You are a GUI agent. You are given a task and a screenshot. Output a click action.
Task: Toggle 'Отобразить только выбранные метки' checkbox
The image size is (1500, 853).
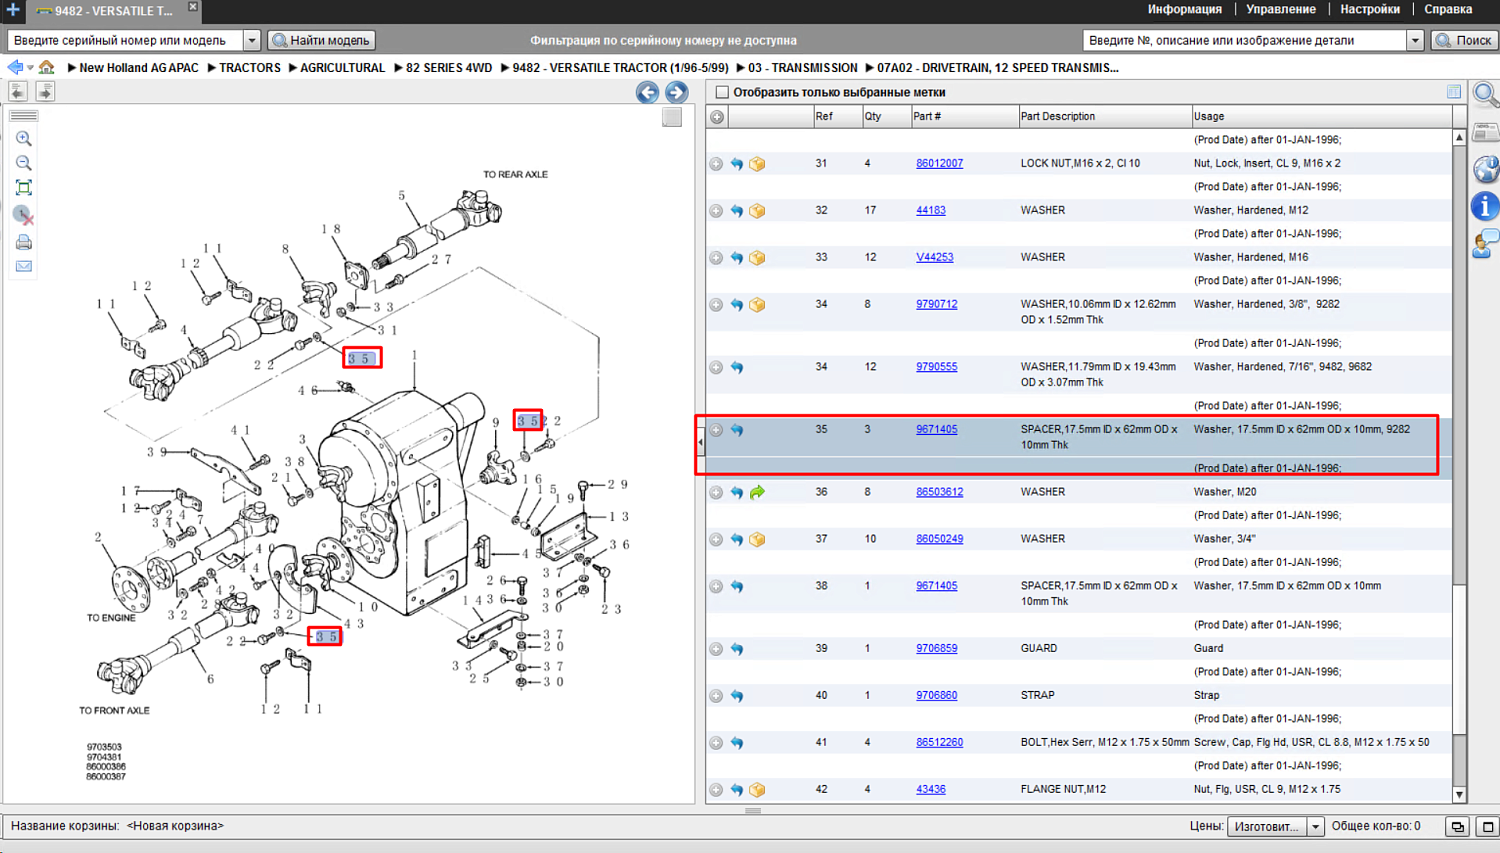pyautogui.click(x=722, y=92)
